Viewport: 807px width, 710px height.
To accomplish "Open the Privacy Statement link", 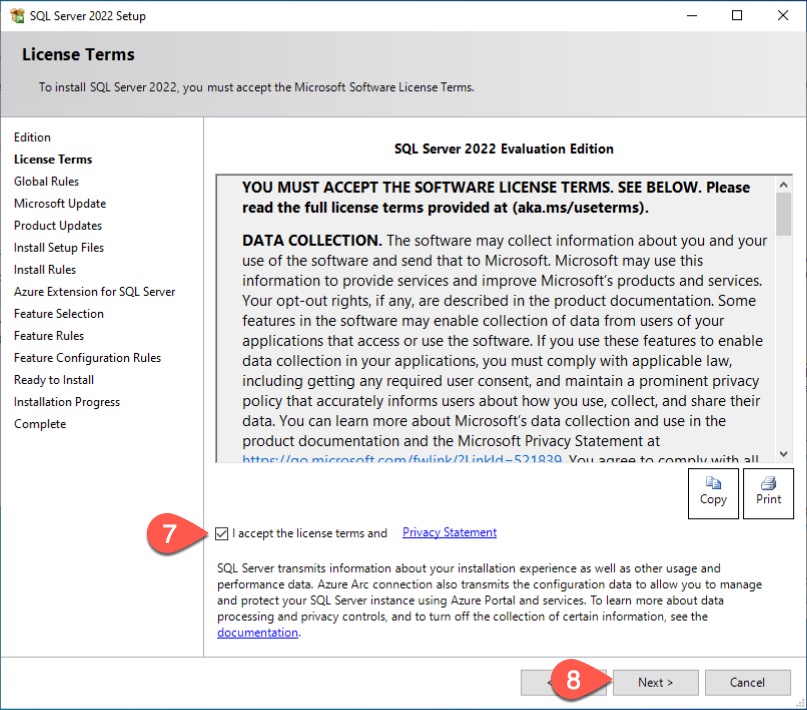I will 449,533.
